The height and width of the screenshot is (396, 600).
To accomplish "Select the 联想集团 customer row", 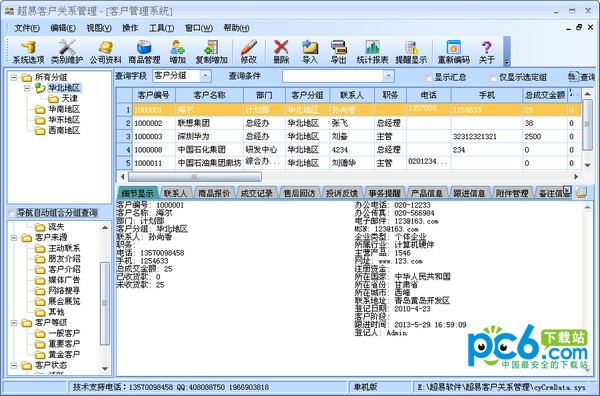I will [348, 123].
